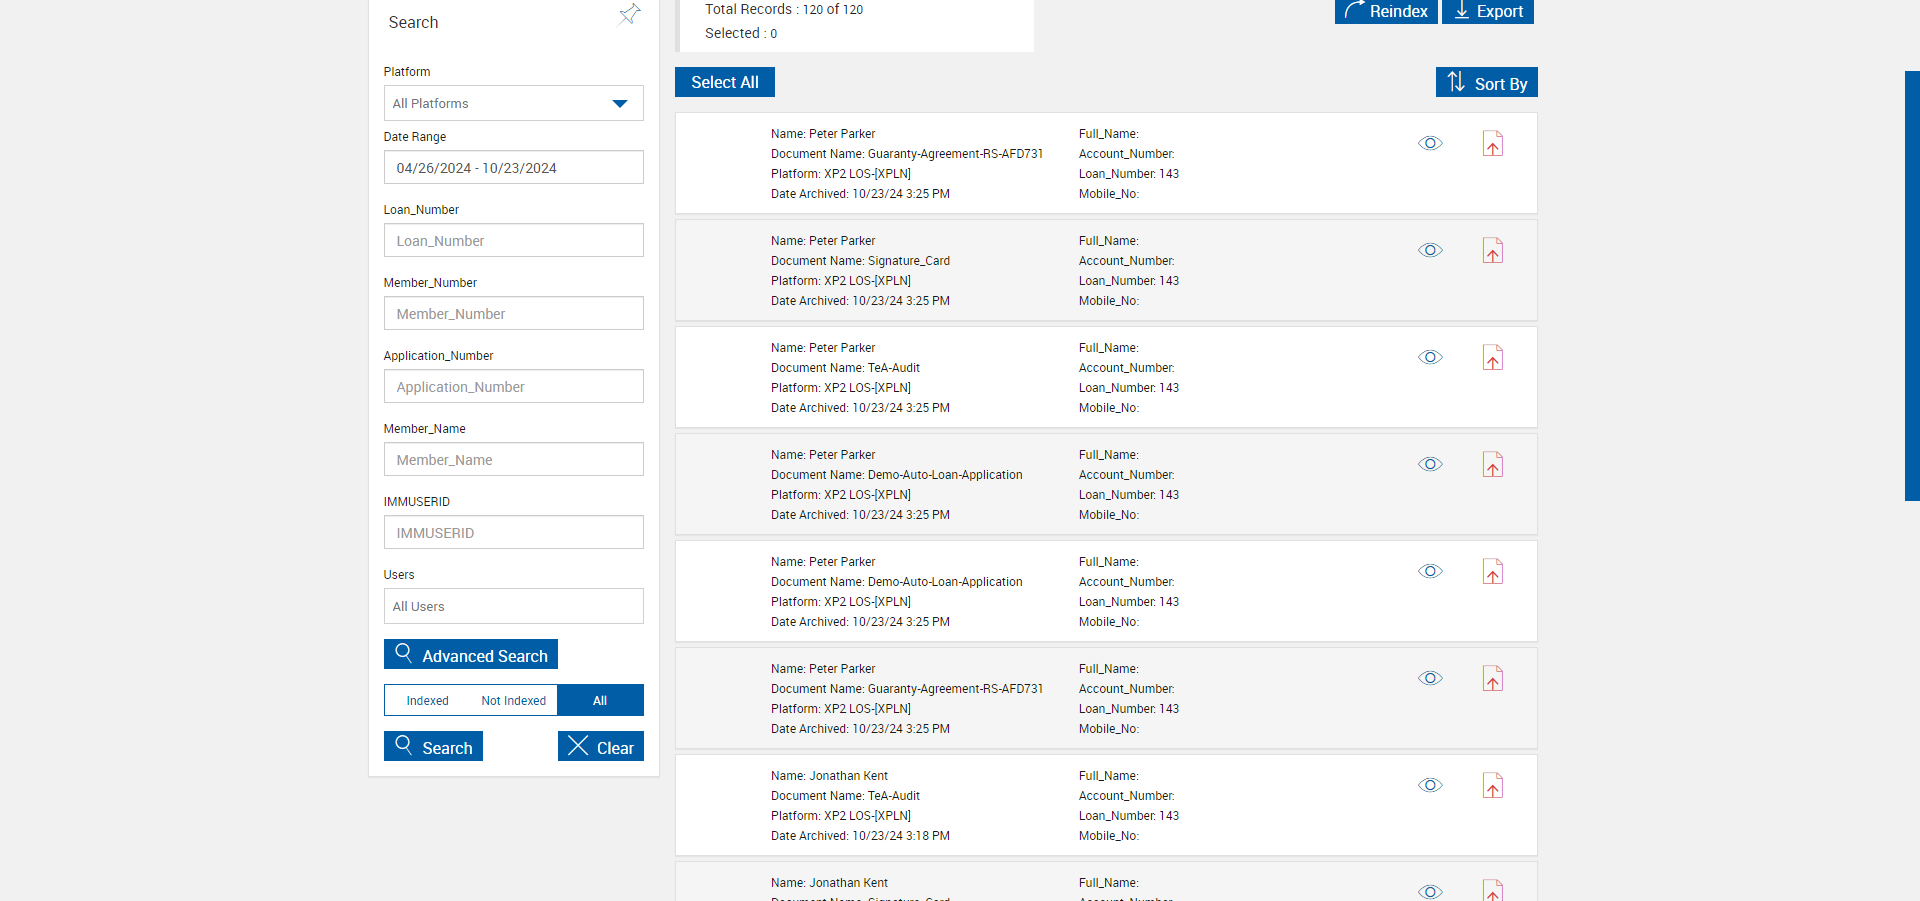This screenshot has width=1920, height=901.
Task: Click Select All records
Action: click(725, 82)
